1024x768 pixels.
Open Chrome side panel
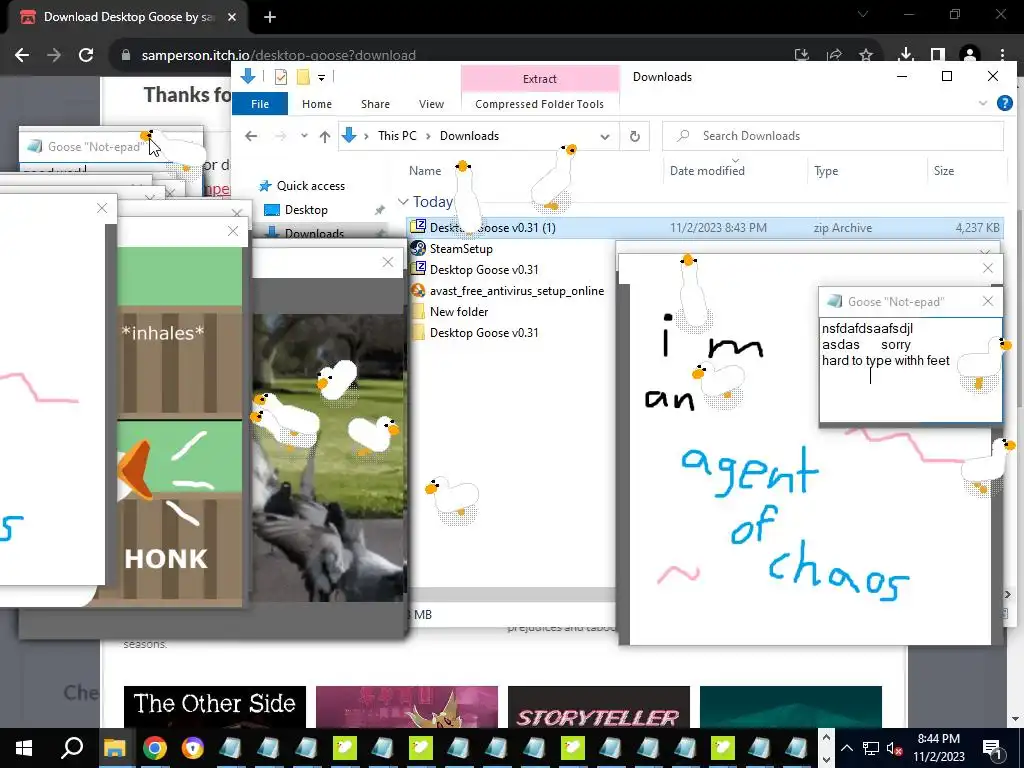(937, 55)
